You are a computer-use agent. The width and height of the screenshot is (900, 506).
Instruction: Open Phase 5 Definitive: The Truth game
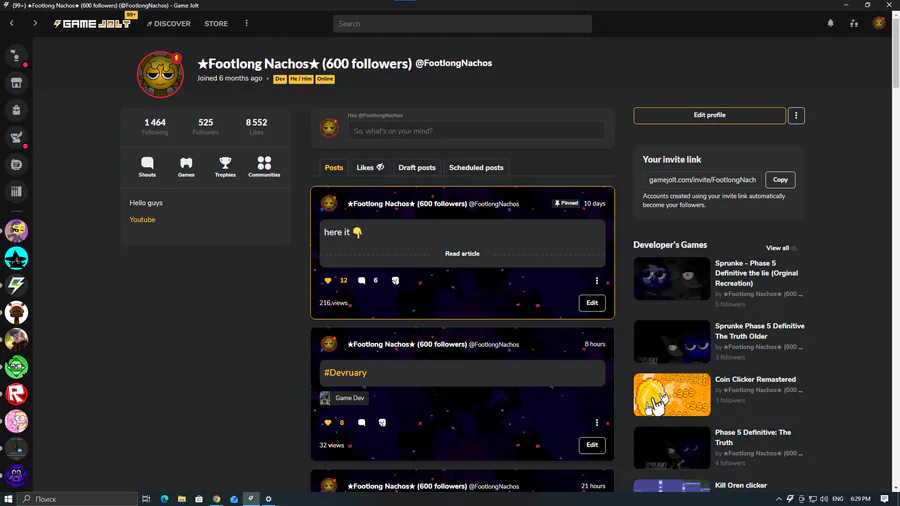coord(752,437)
